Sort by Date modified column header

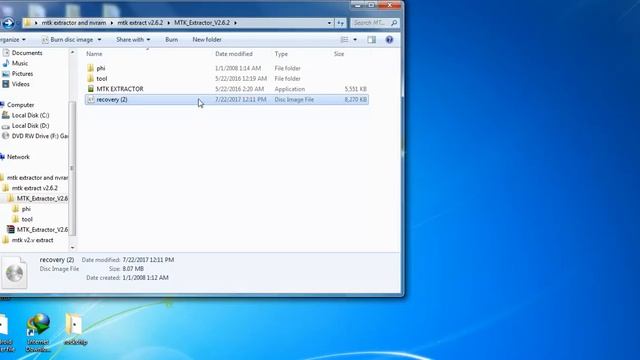[234, 54]
